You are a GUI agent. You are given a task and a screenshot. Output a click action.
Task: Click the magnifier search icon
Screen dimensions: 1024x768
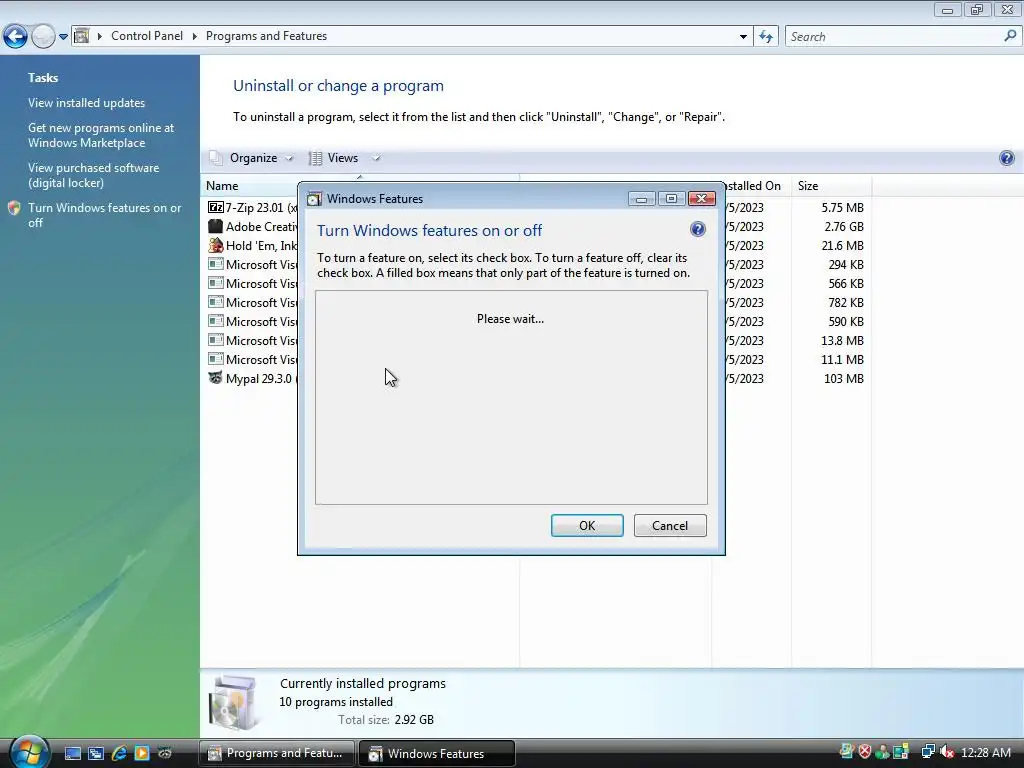[1010, 36]
